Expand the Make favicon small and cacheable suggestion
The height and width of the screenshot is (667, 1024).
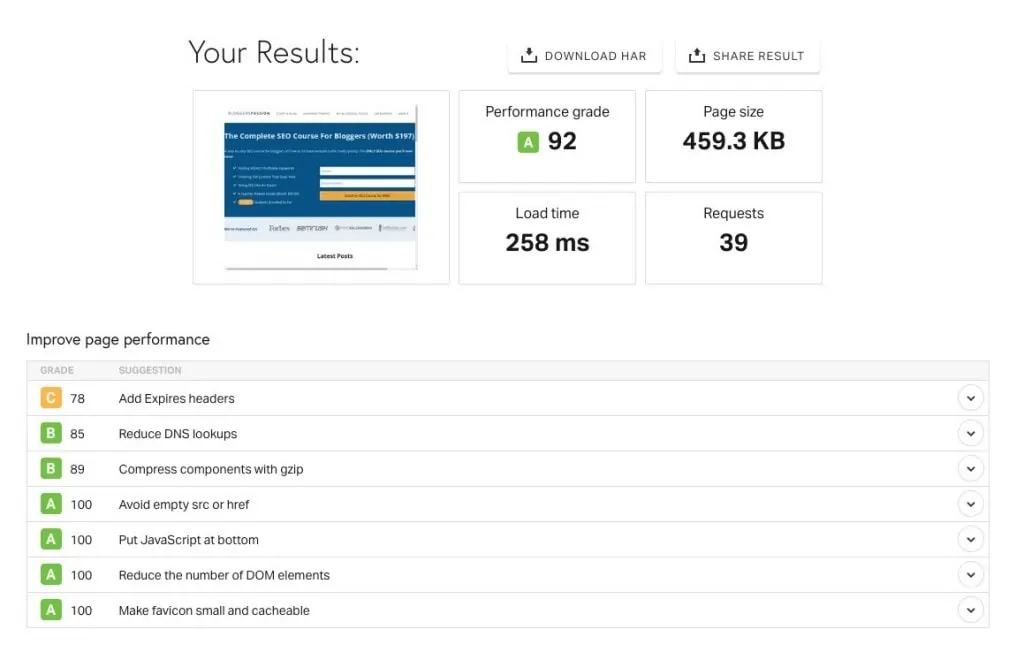[970, 610]
